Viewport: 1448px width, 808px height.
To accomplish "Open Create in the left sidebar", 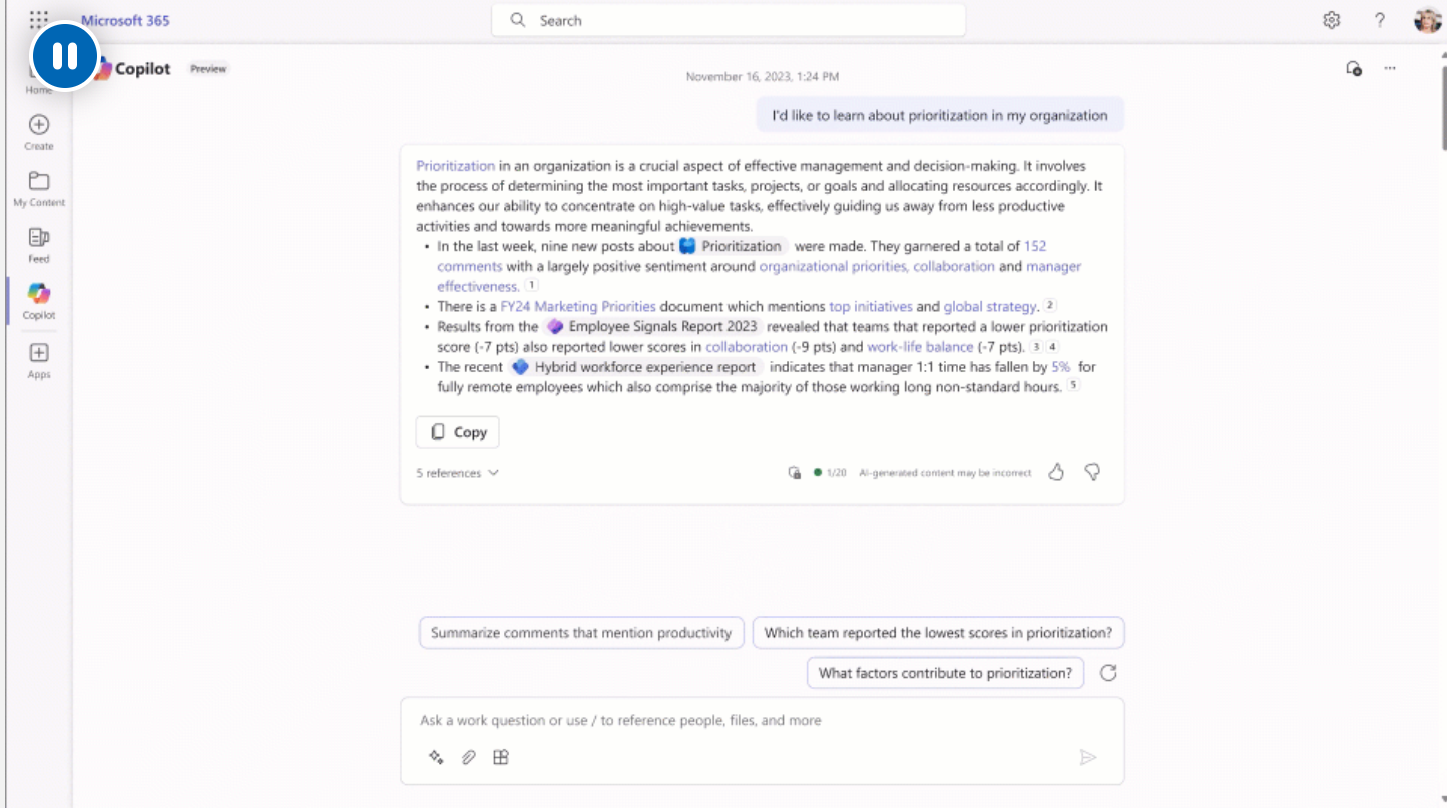I will click(x=39, y=132).
